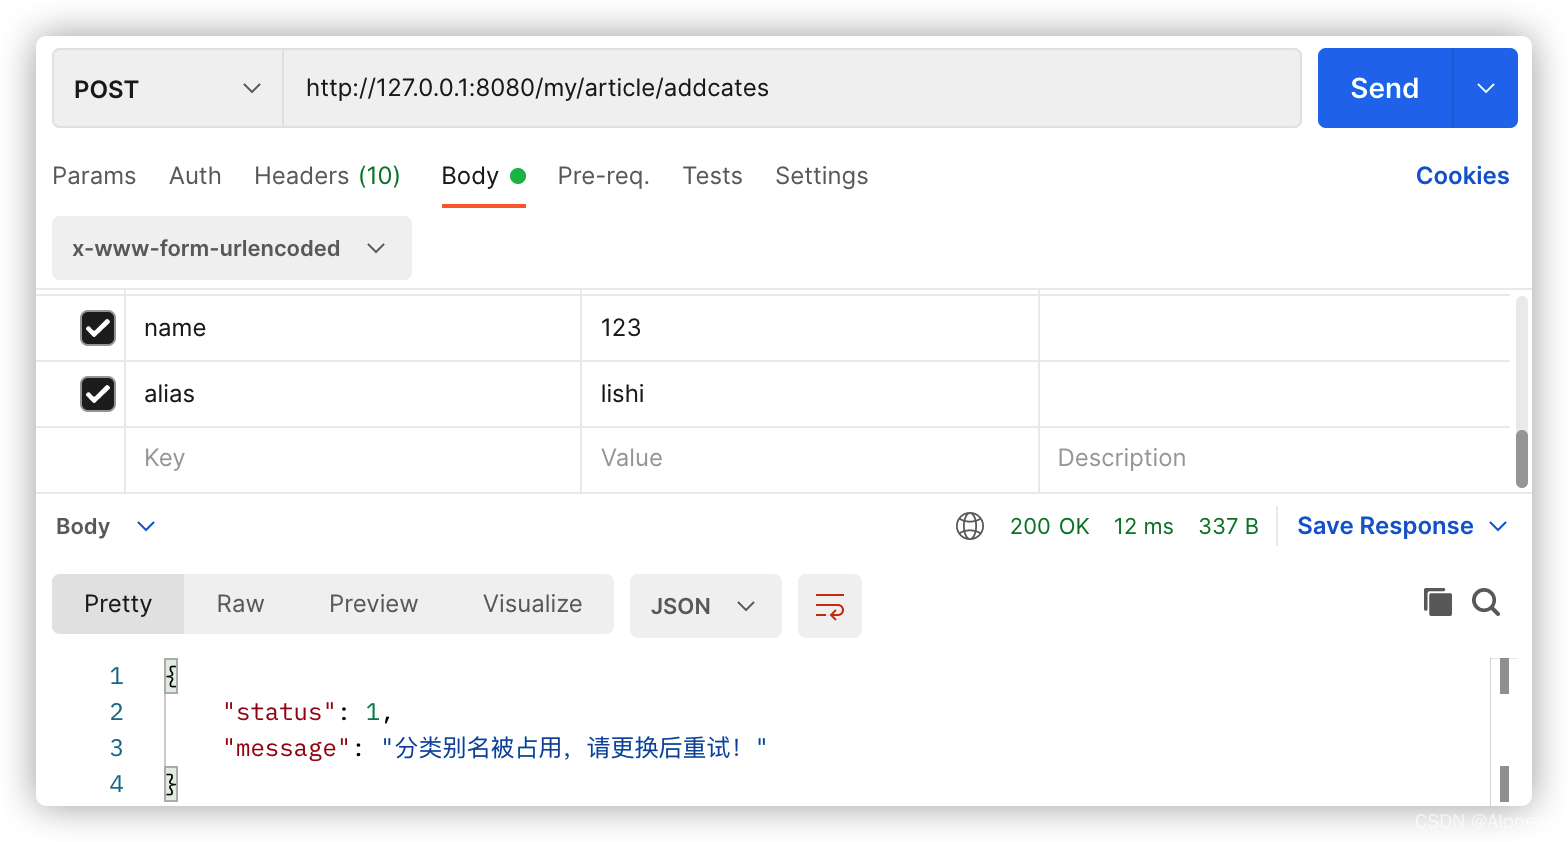The height and width of the screenshot is (842, 1568).
Task: Click the empty Key placeholder field
Action: tap(353, 459)
